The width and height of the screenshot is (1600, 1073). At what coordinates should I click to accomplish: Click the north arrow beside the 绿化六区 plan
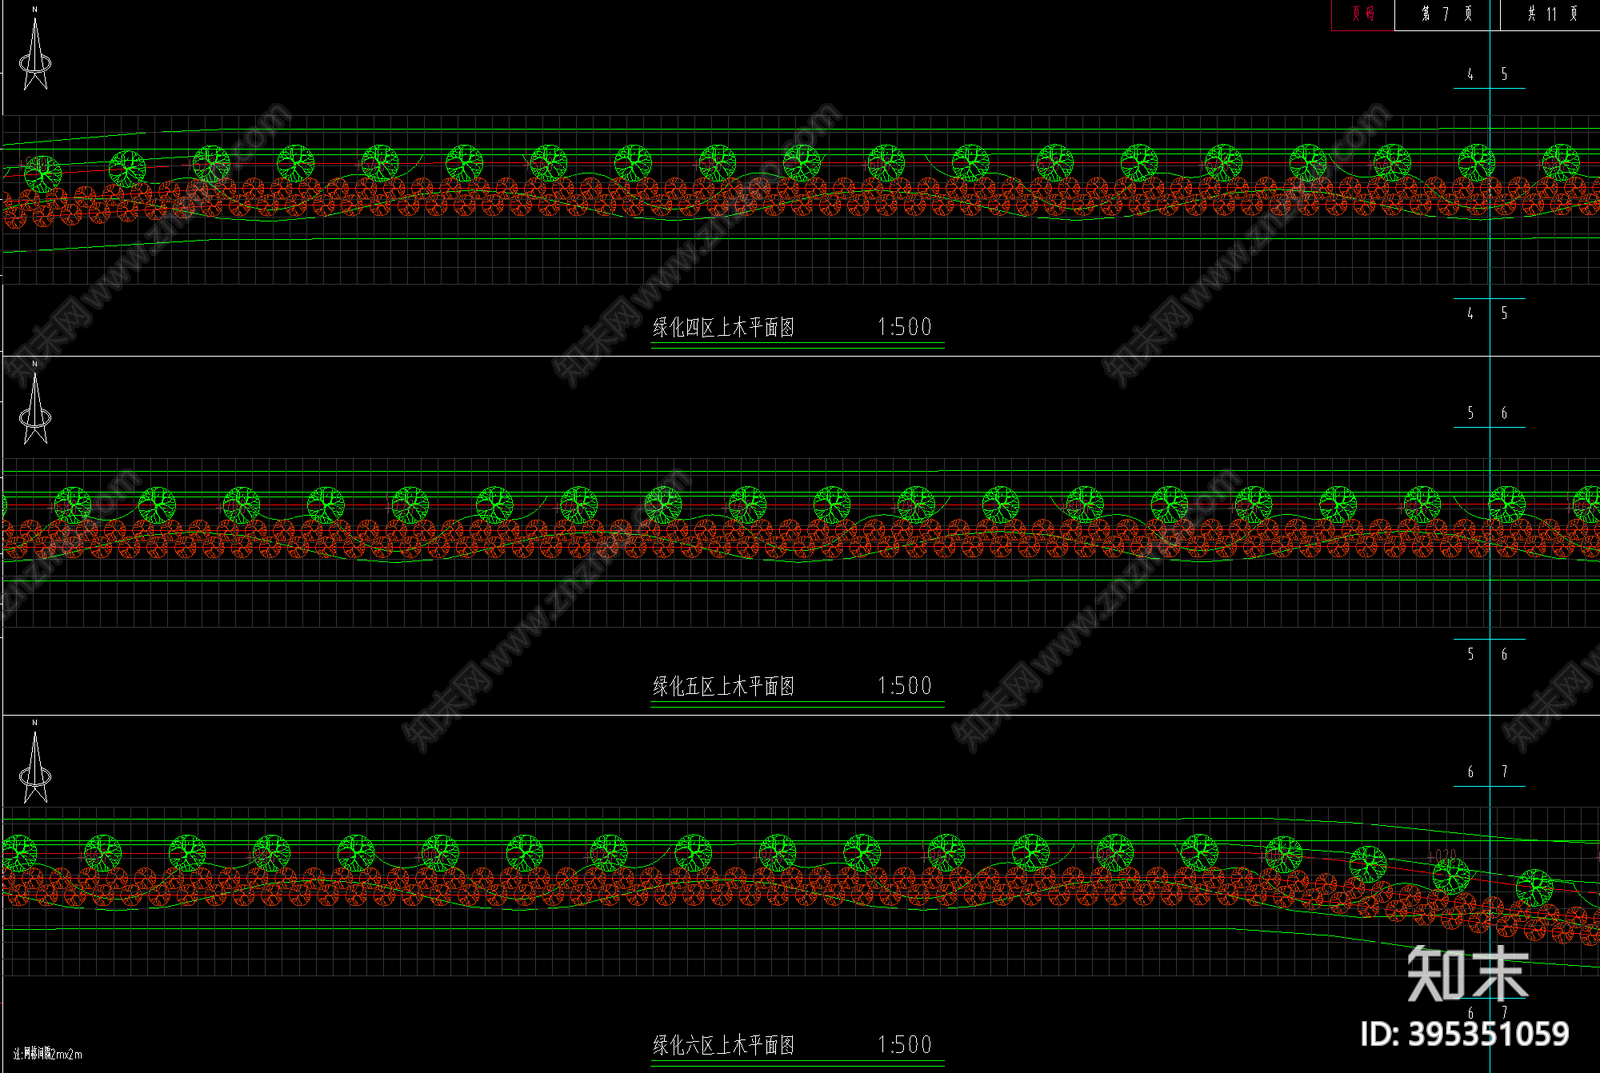tap(35, 763)
